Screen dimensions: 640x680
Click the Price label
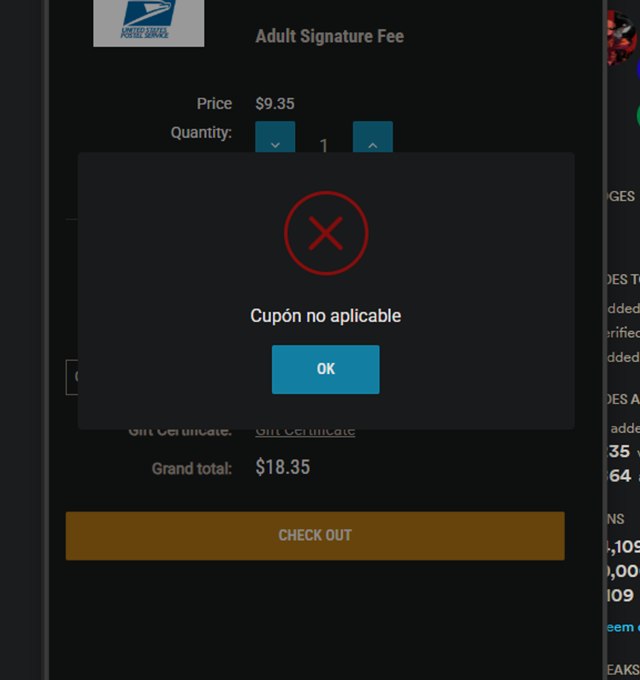[x=214, y=104]
